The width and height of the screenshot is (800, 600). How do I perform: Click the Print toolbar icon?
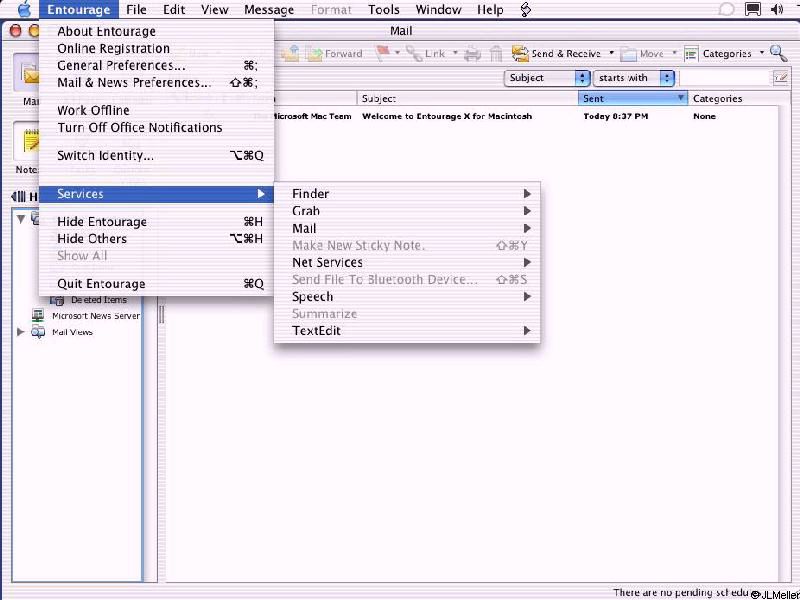[472, 54]
